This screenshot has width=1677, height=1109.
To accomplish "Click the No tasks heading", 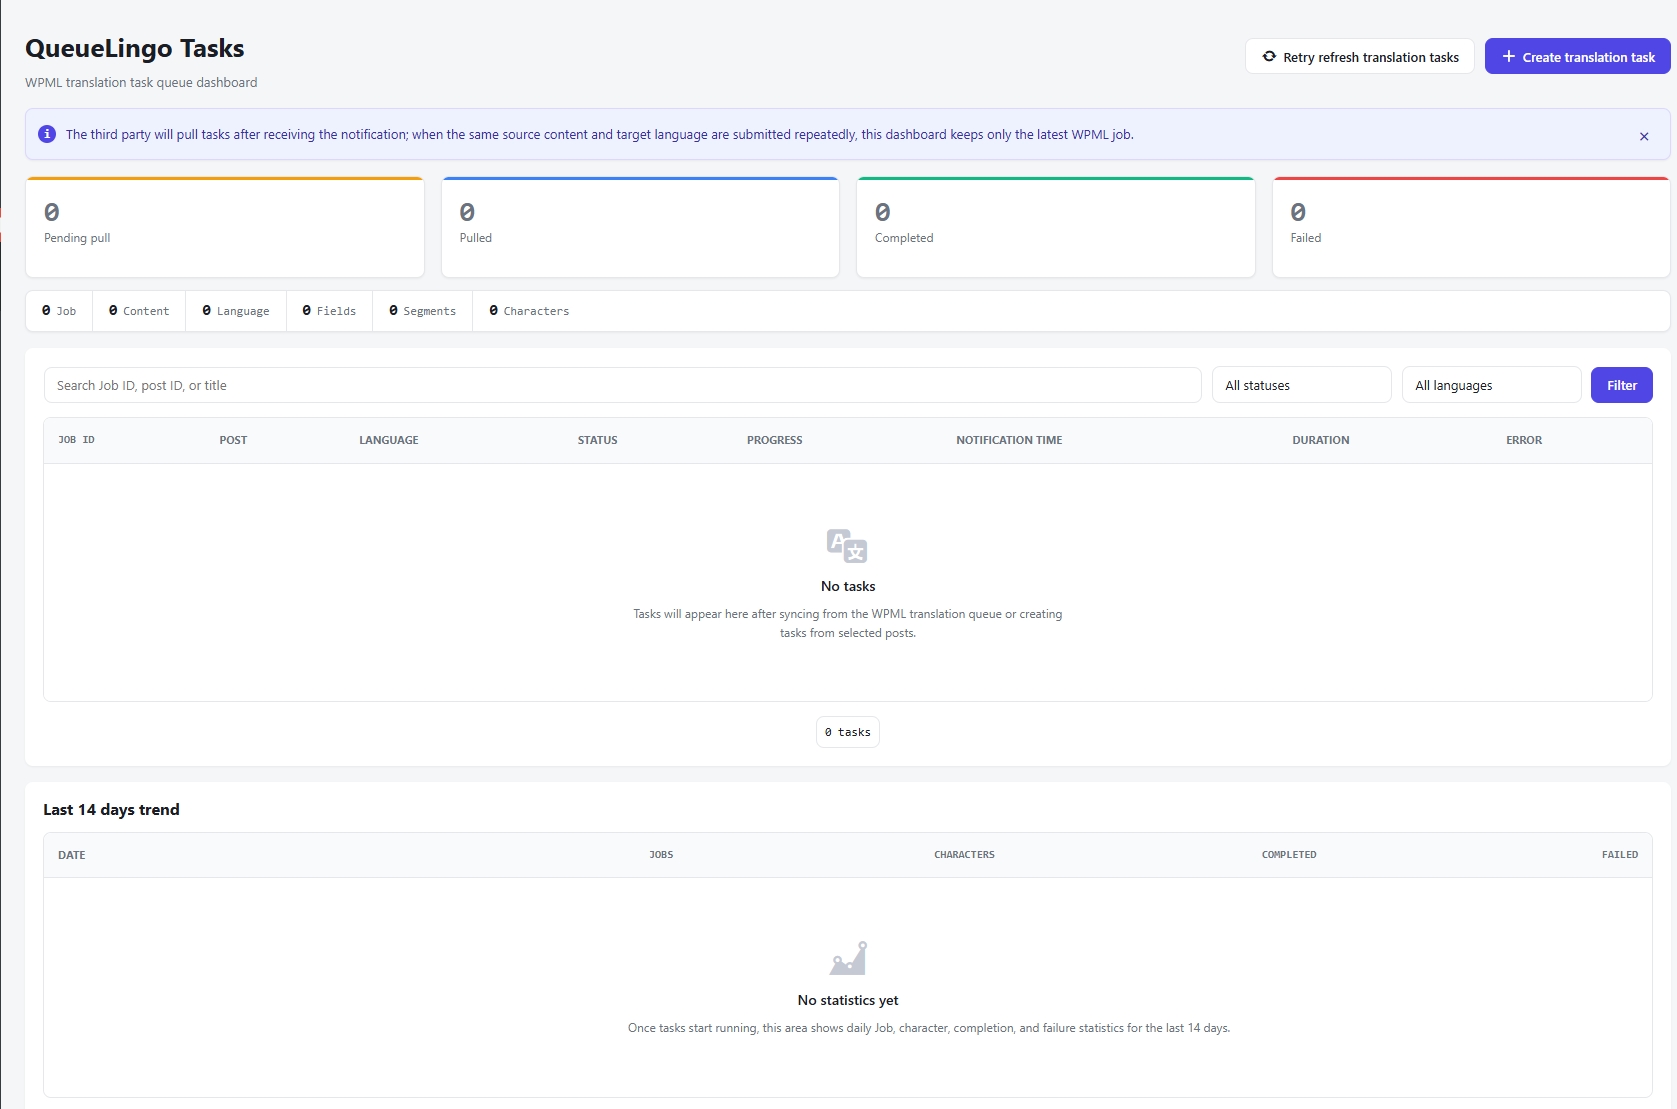I will pos(848,586).
